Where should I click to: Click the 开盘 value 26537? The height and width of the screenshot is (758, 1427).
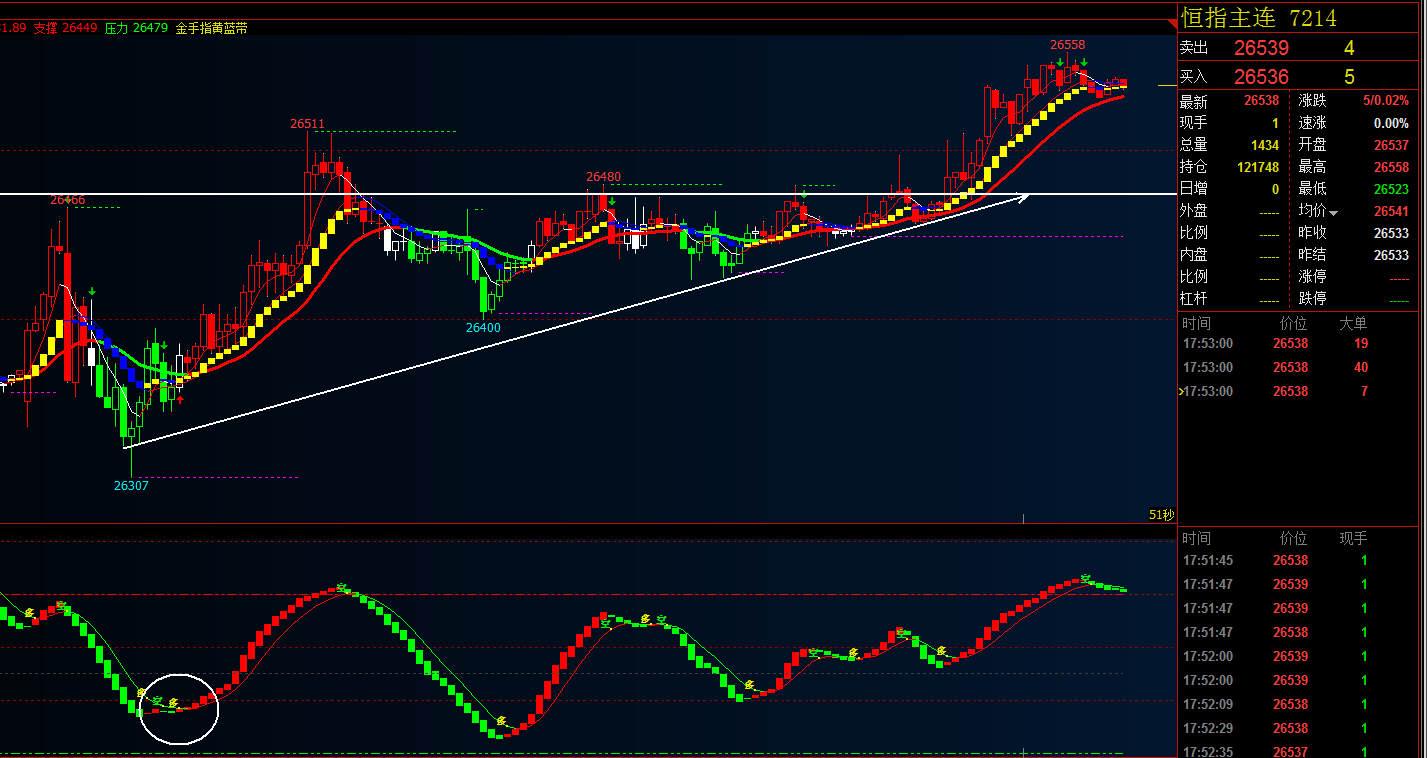click(x=1391, y=145)
